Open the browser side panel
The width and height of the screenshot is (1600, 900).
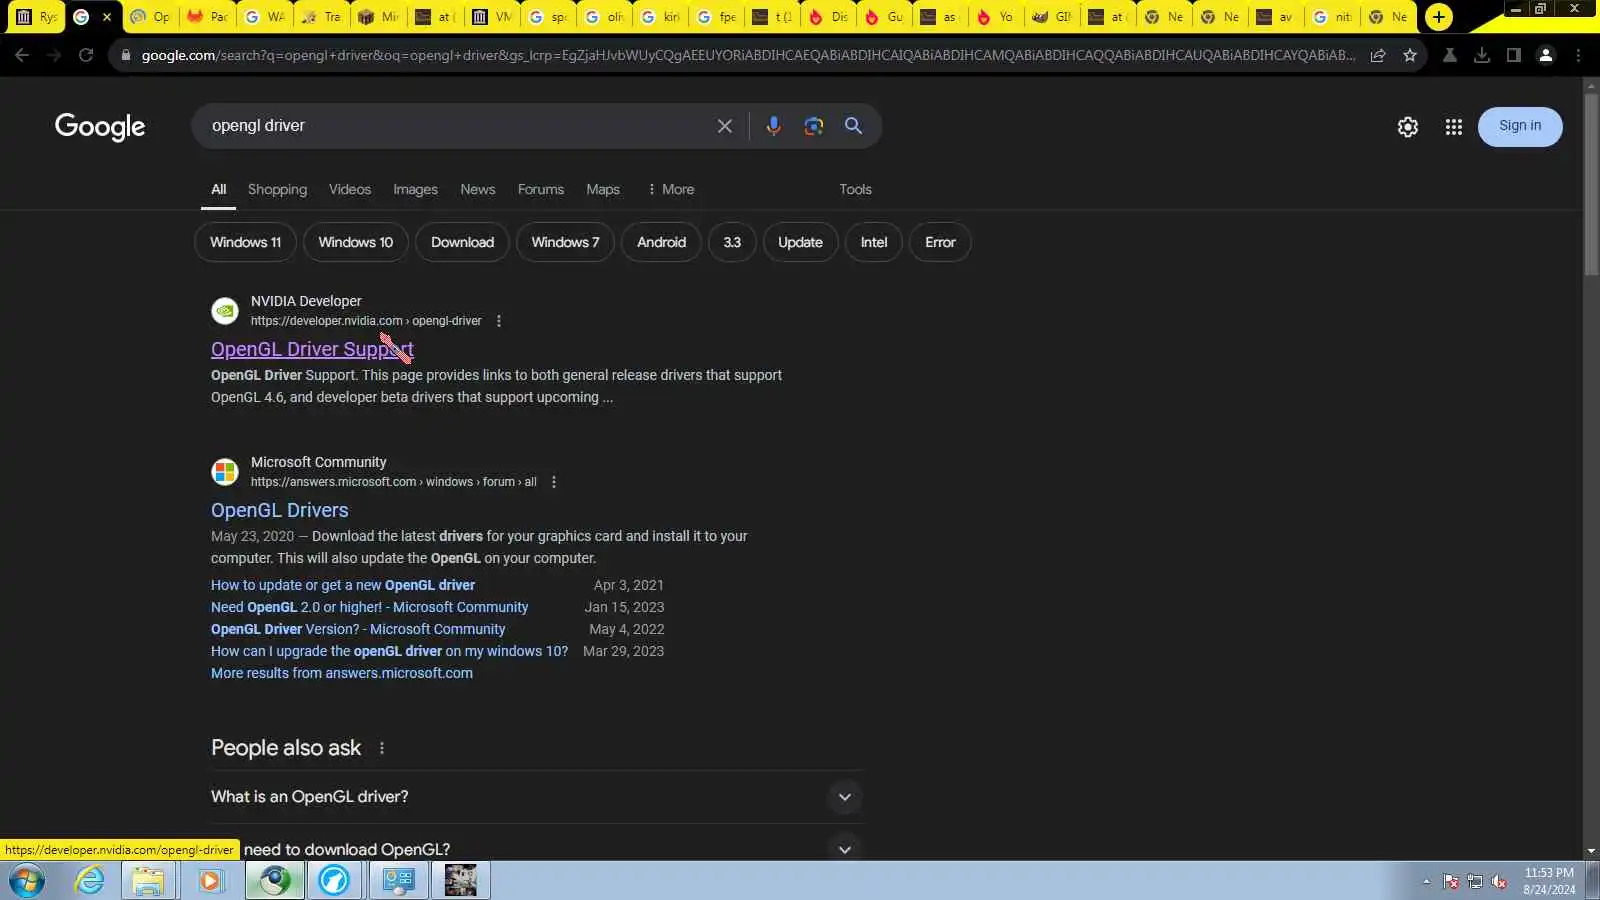coord(1514,55)
